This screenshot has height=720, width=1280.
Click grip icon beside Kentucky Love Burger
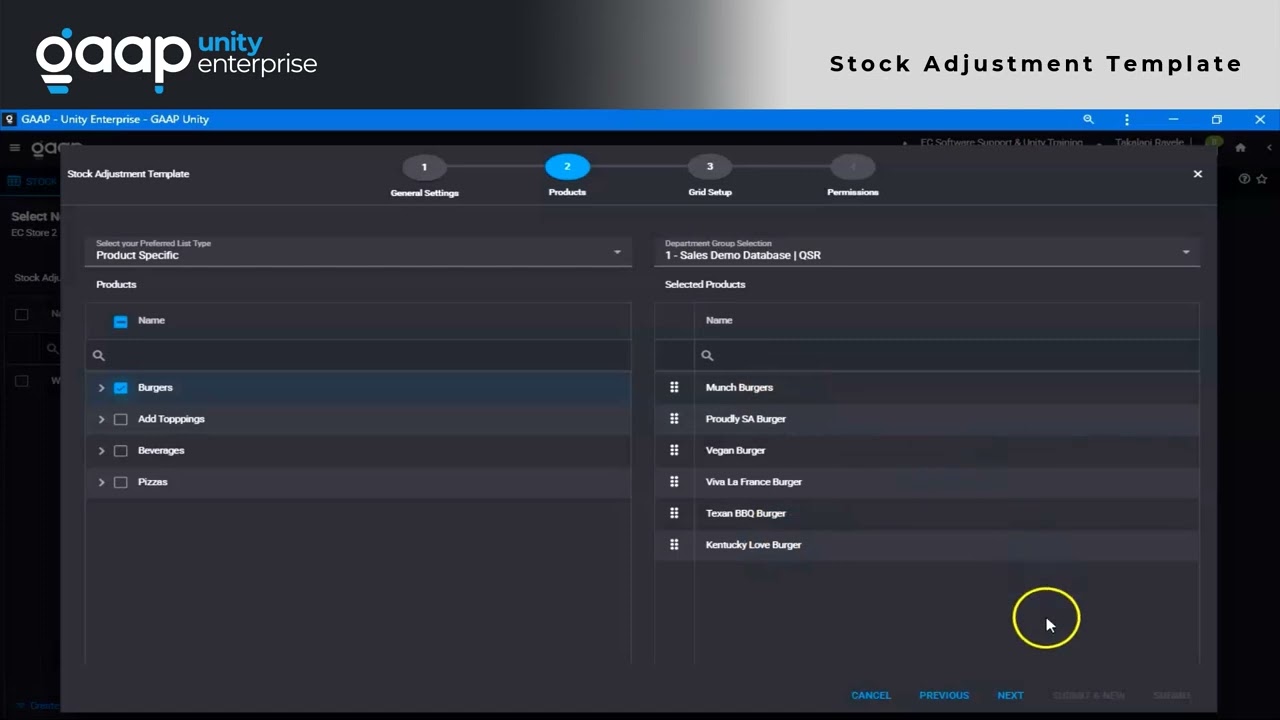tap(674, 545)
